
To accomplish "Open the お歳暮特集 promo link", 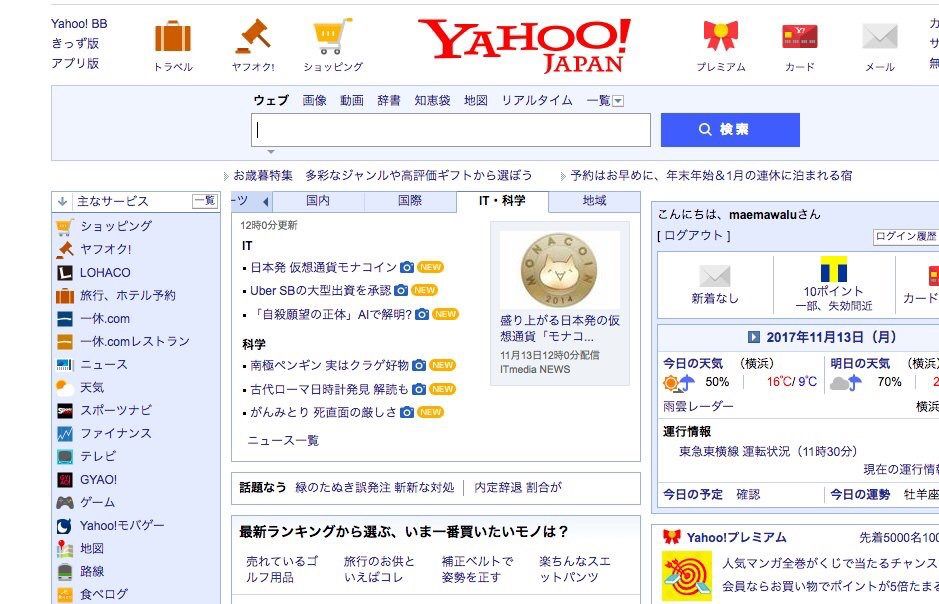I will tap(263, 176).
